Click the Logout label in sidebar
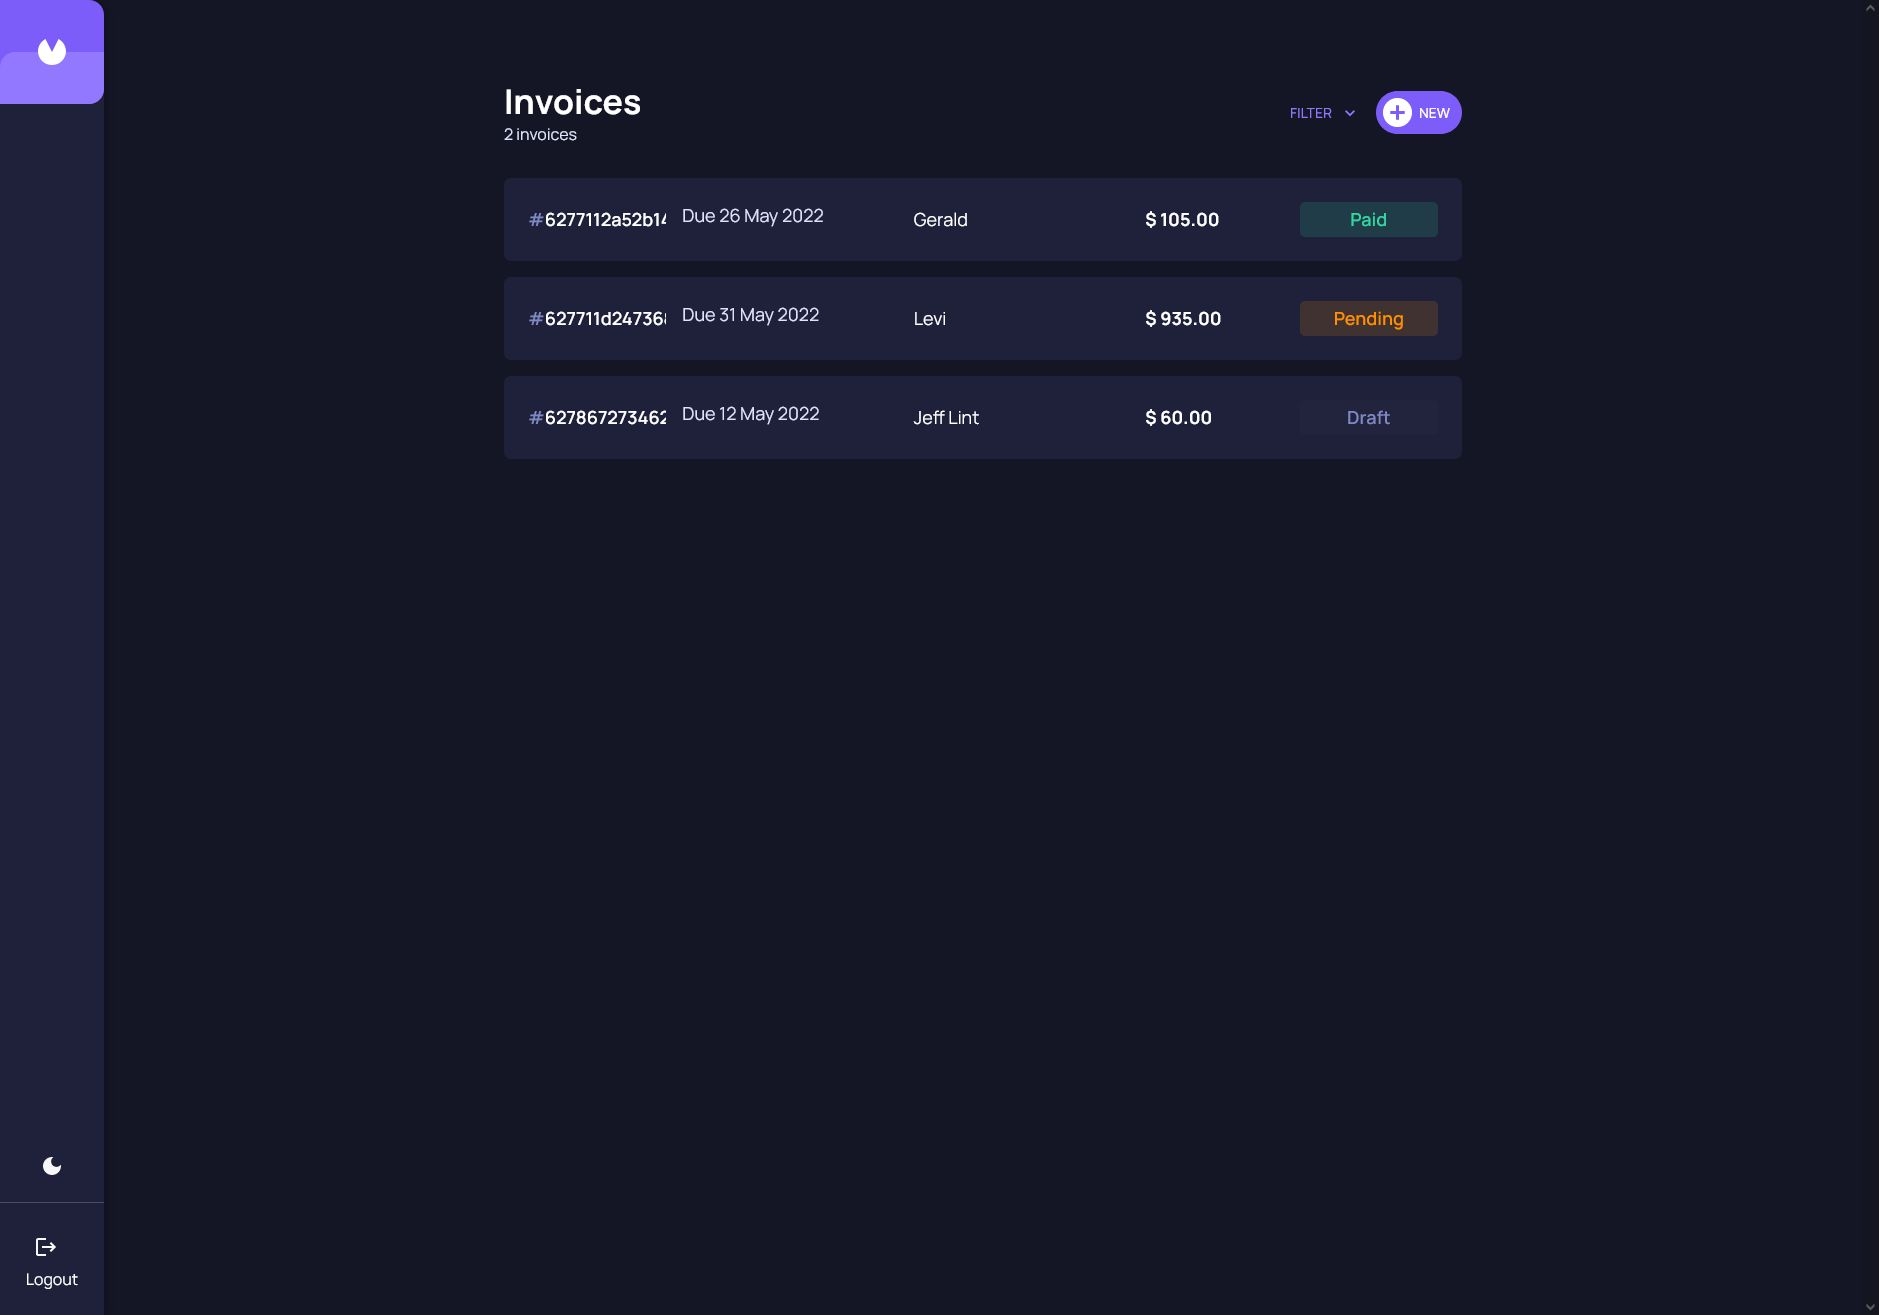Viewport: 1879px width, 1315px height. click(x=52, y=1280)
